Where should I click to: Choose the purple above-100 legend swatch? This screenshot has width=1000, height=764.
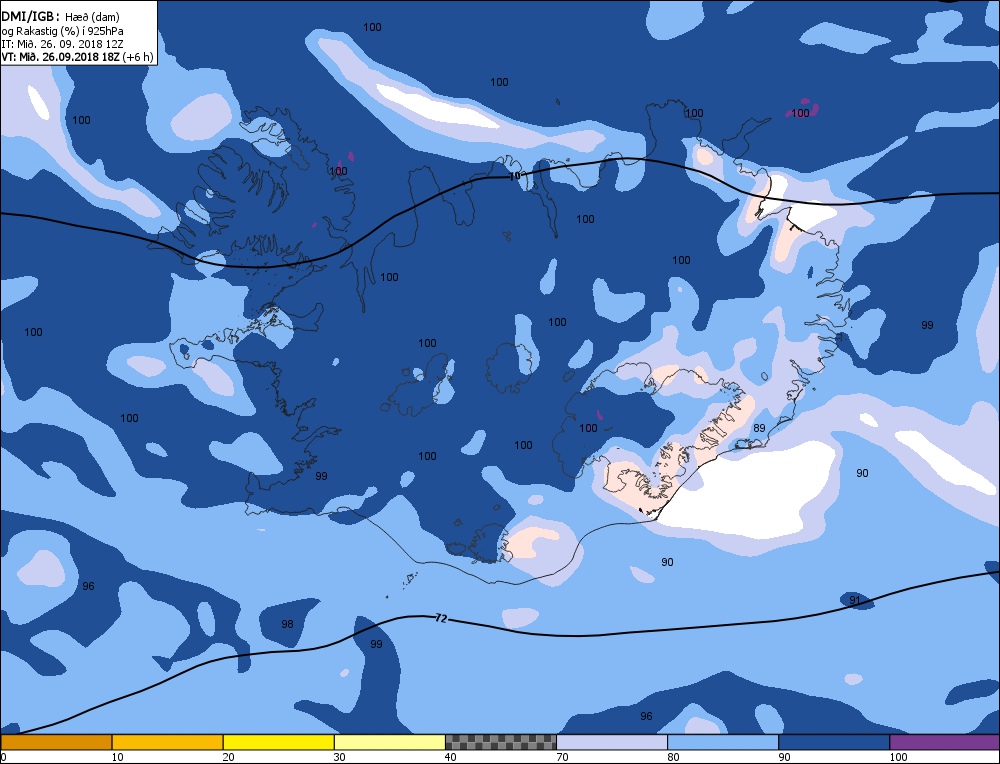pos(945,742)
